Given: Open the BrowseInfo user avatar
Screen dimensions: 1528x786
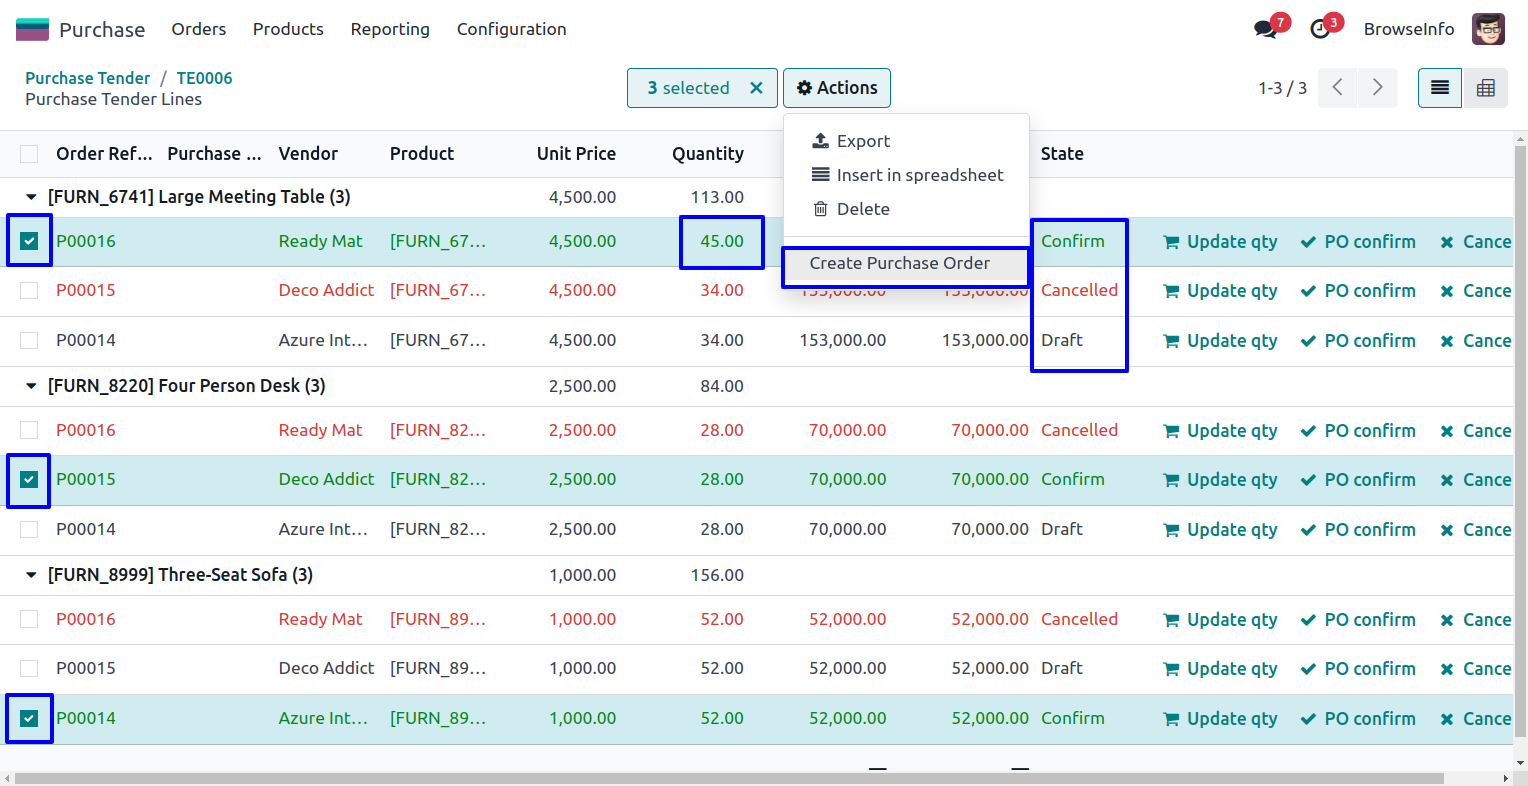Looking at the screenshot, I should 1488,29.
